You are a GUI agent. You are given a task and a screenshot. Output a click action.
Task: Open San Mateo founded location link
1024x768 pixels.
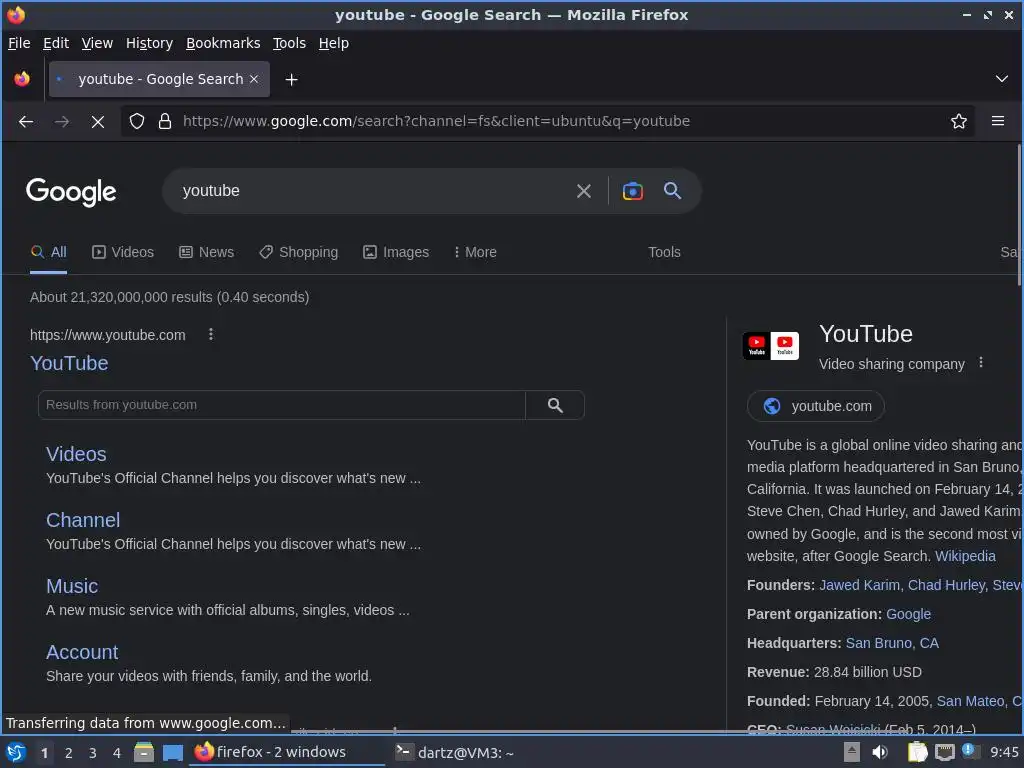click(x=970, y=701)
